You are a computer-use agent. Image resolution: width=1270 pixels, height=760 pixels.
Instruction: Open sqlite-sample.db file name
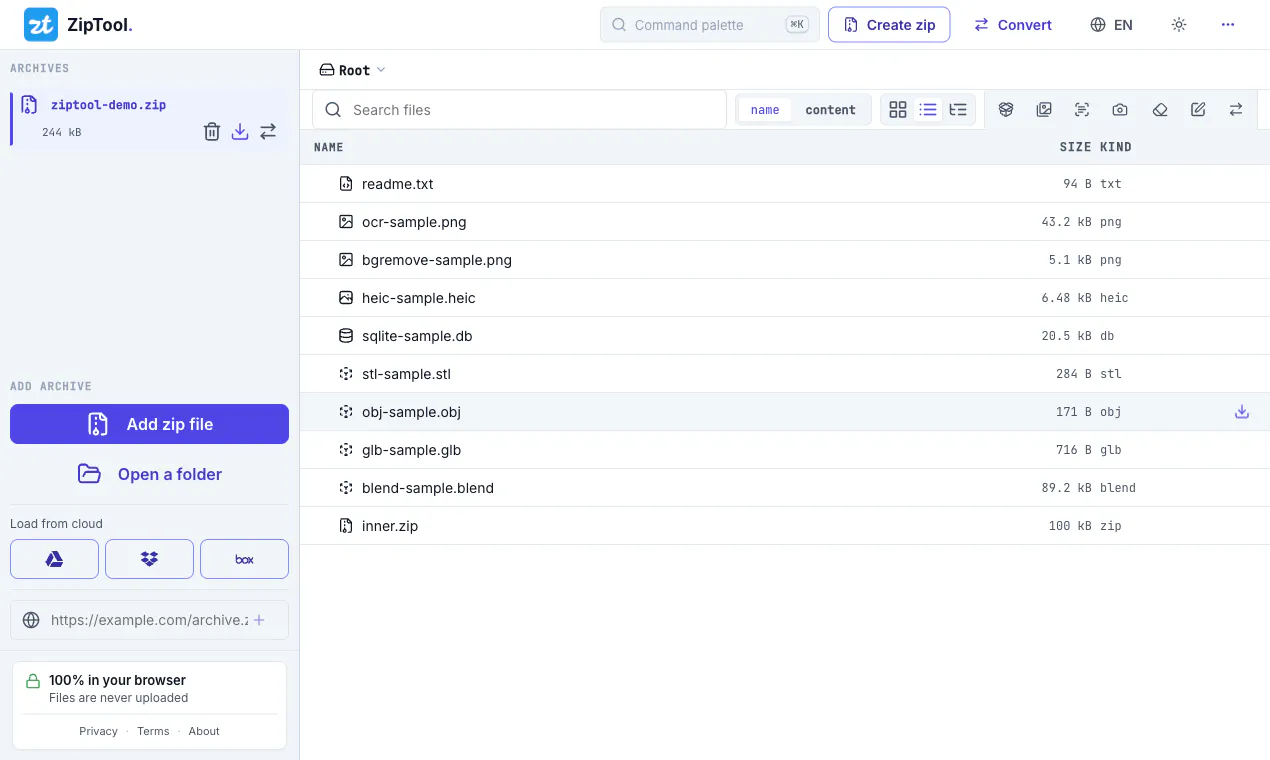(417, 336)
